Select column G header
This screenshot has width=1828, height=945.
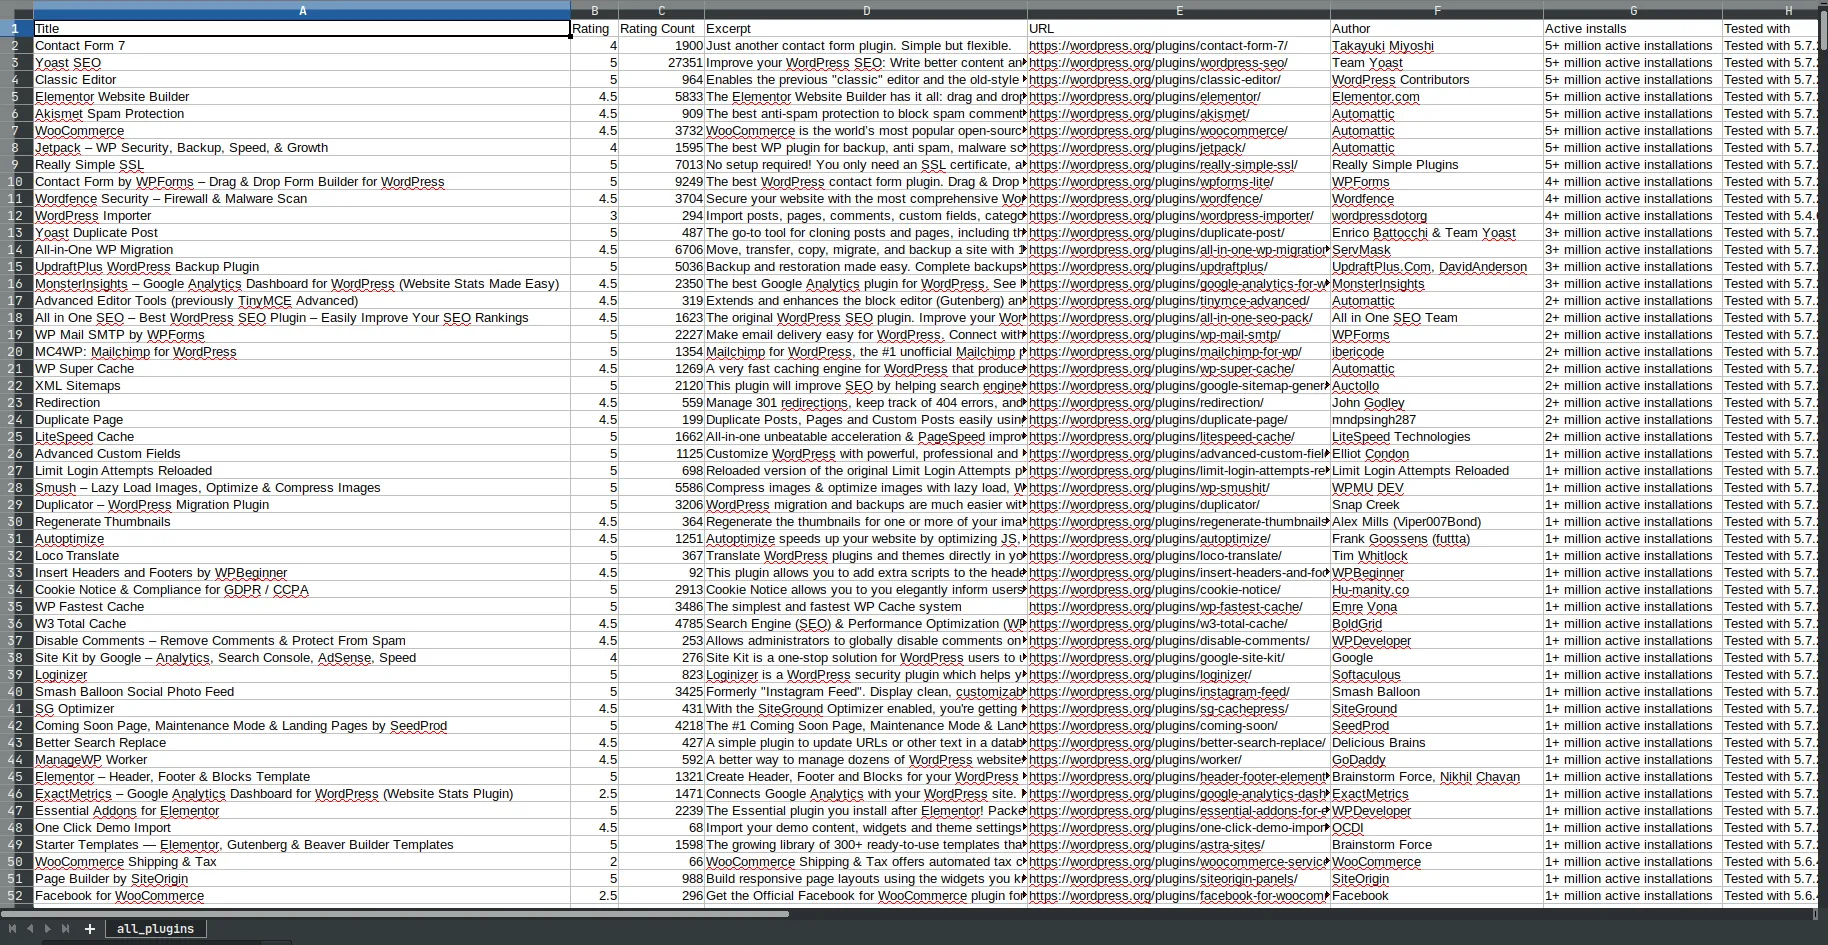tap(1633, 11)
